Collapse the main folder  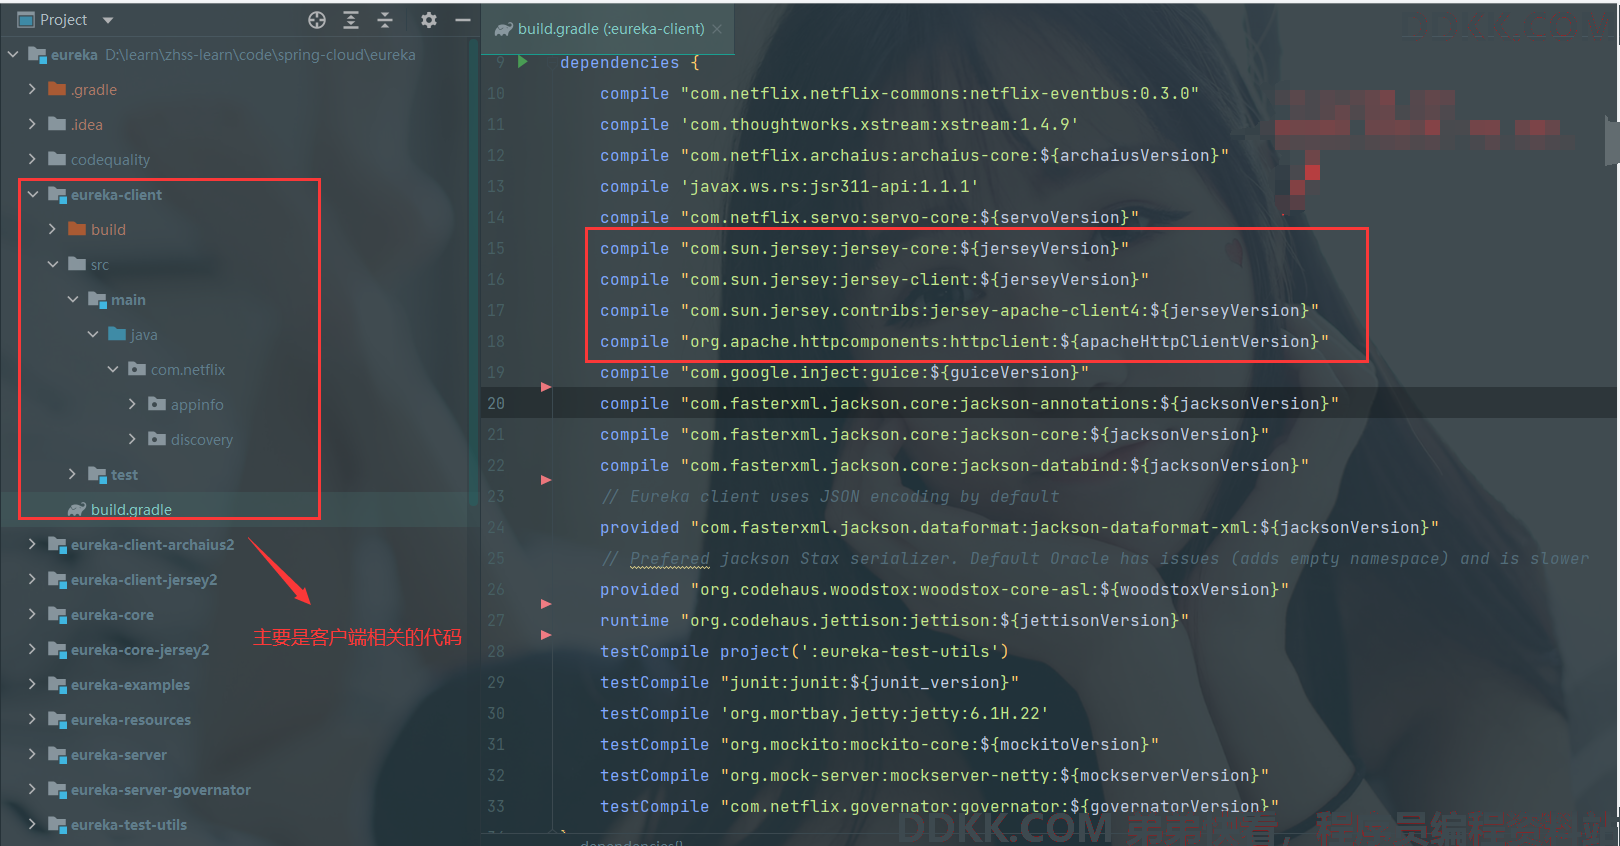73,300
